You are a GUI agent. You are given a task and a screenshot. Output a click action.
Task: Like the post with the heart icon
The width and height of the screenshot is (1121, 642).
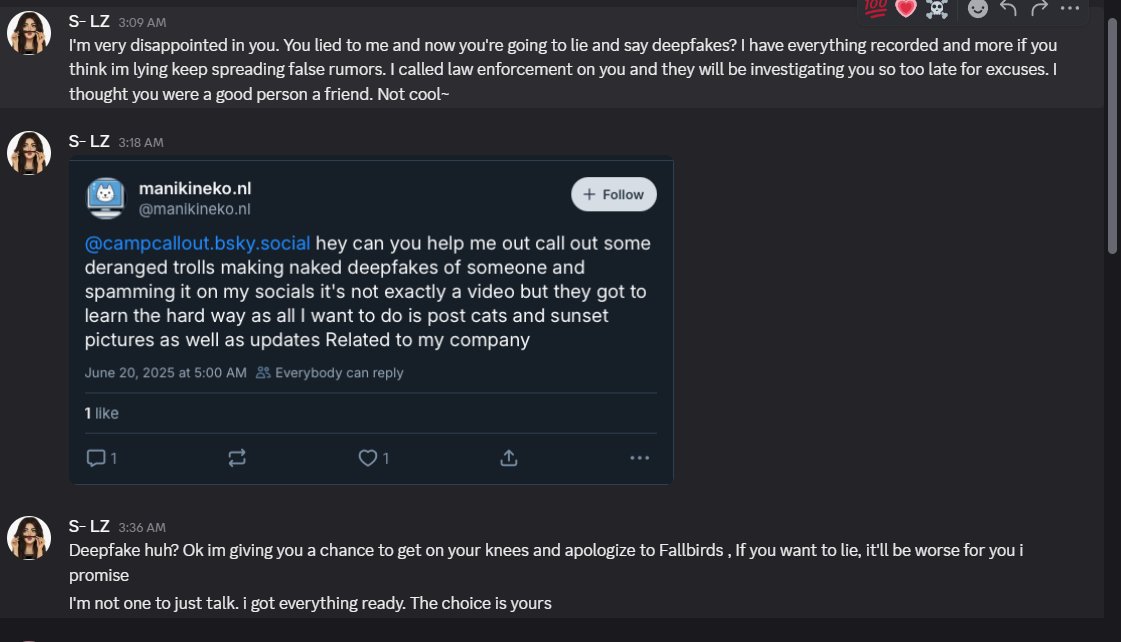(x=367, y=458)
